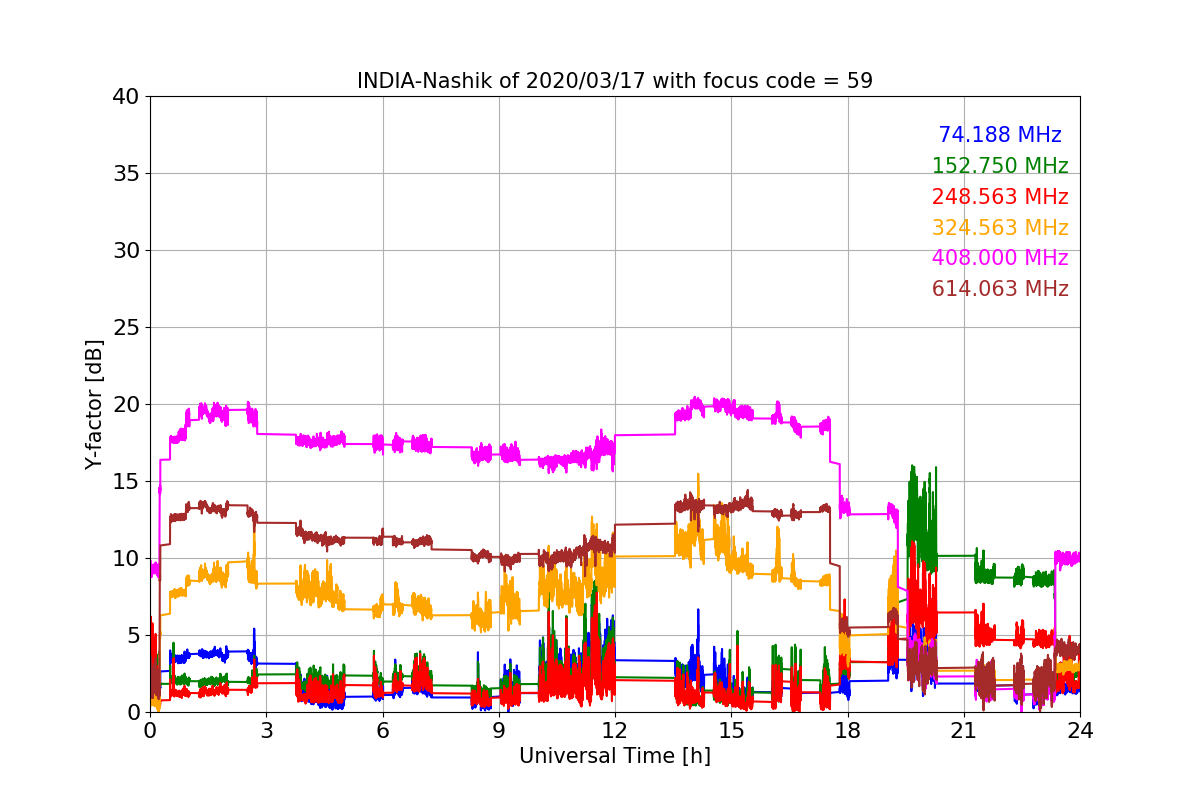Click the x-axis tick label 3
This screenshot has height=800, width=1200.
(x=266, y=730)
